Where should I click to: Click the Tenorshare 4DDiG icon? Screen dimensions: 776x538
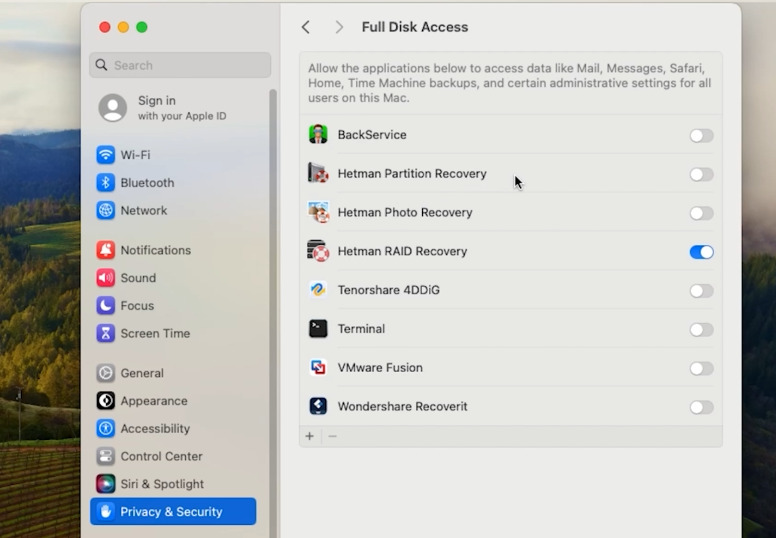pos(318,290)
